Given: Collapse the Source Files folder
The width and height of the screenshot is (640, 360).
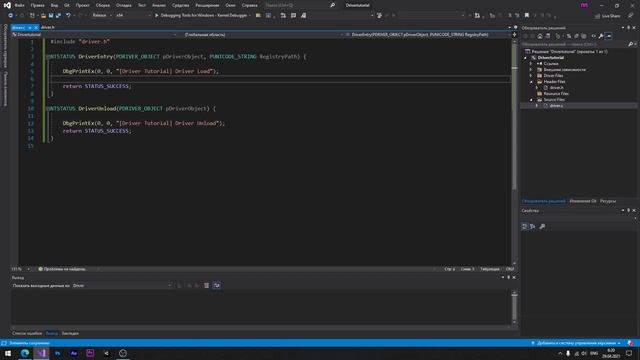Looking at the screenshot, I should (x=531, y=100).
